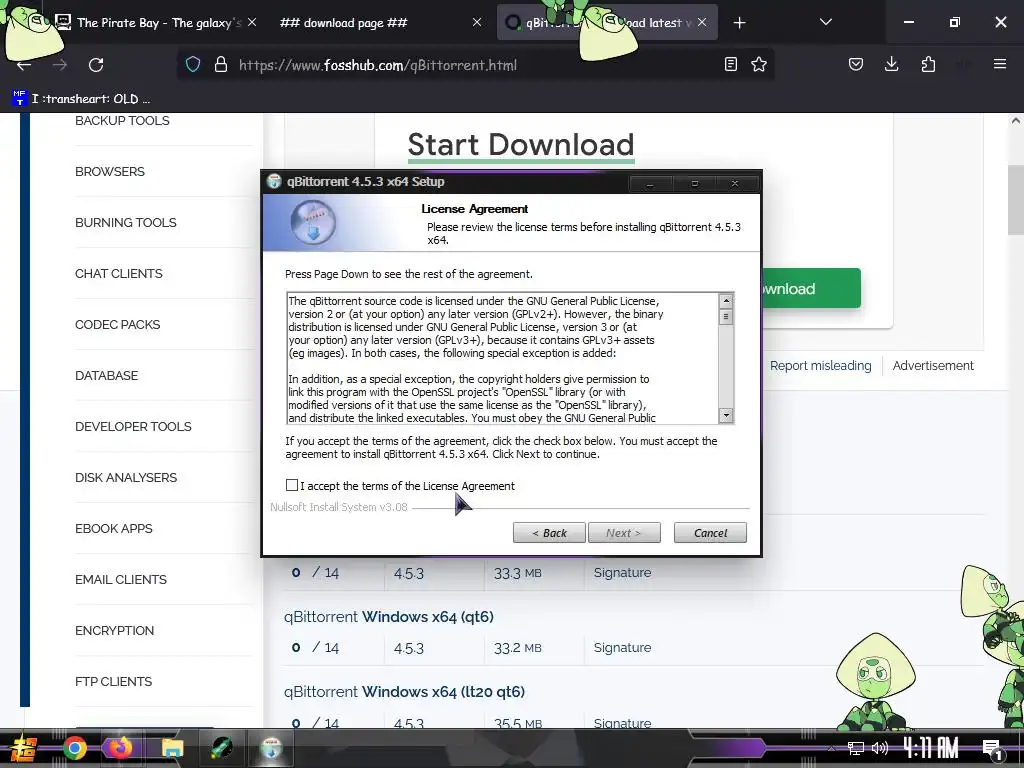Viewport: 1024px width, 768px height.
Task: Open the EBOOK APPS category
Action: 114,528
